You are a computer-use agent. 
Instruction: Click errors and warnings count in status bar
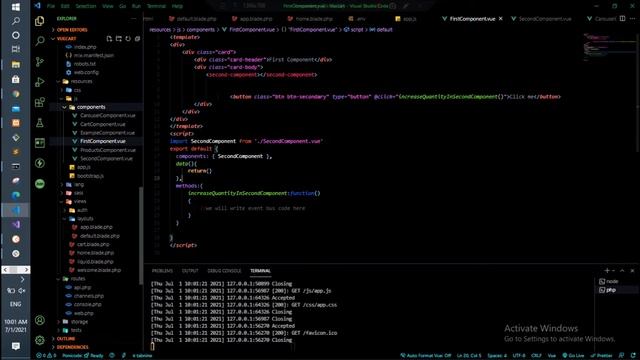46,356
